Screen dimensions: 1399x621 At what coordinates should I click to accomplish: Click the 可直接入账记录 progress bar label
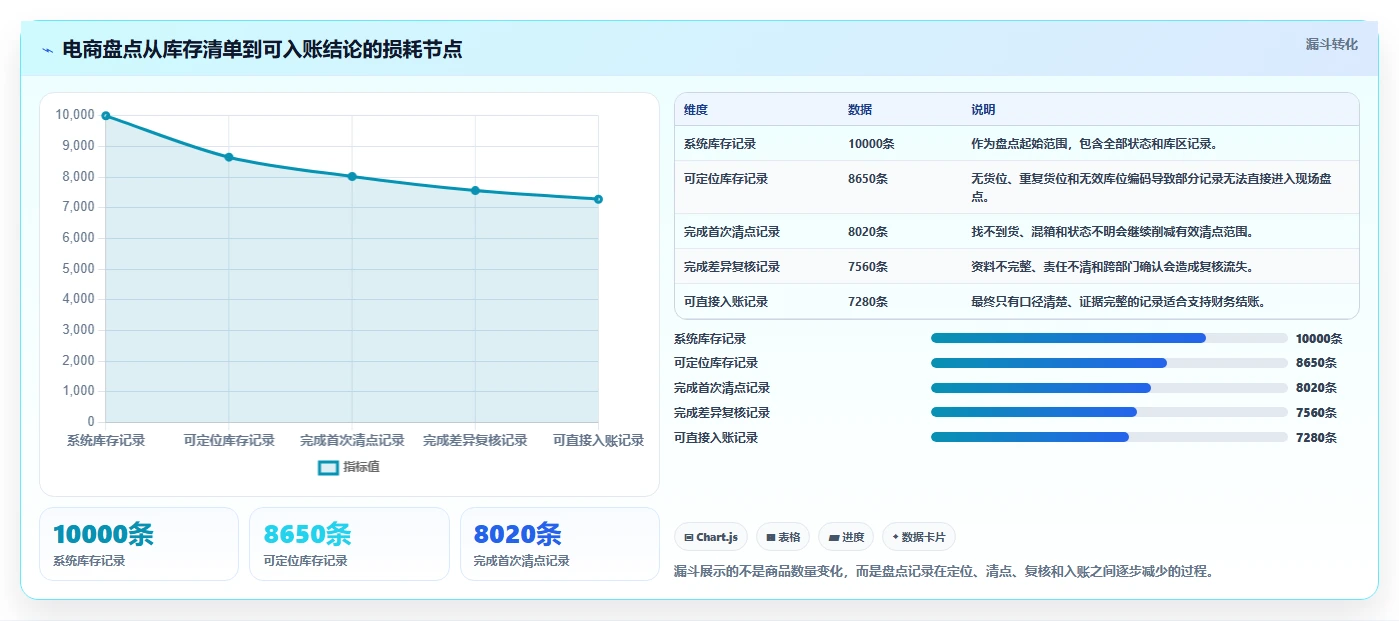(716, 438)
